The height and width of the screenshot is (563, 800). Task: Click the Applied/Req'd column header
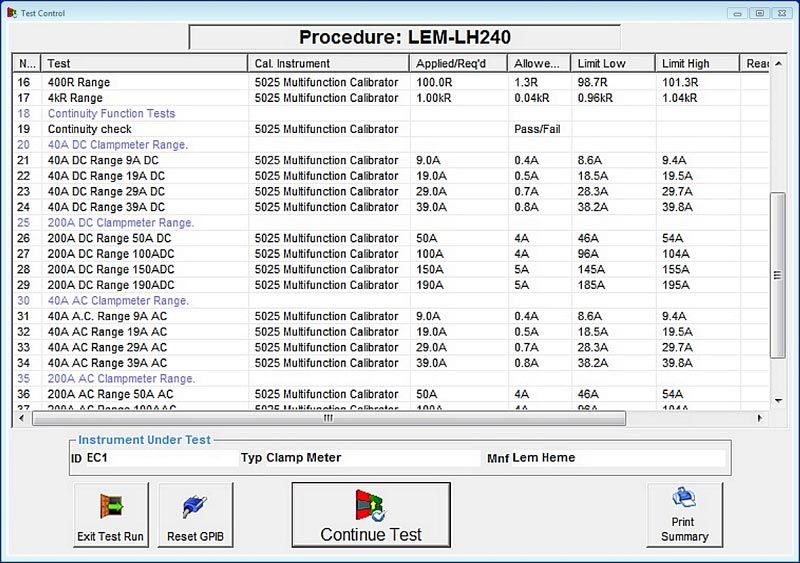coord(458,63)
